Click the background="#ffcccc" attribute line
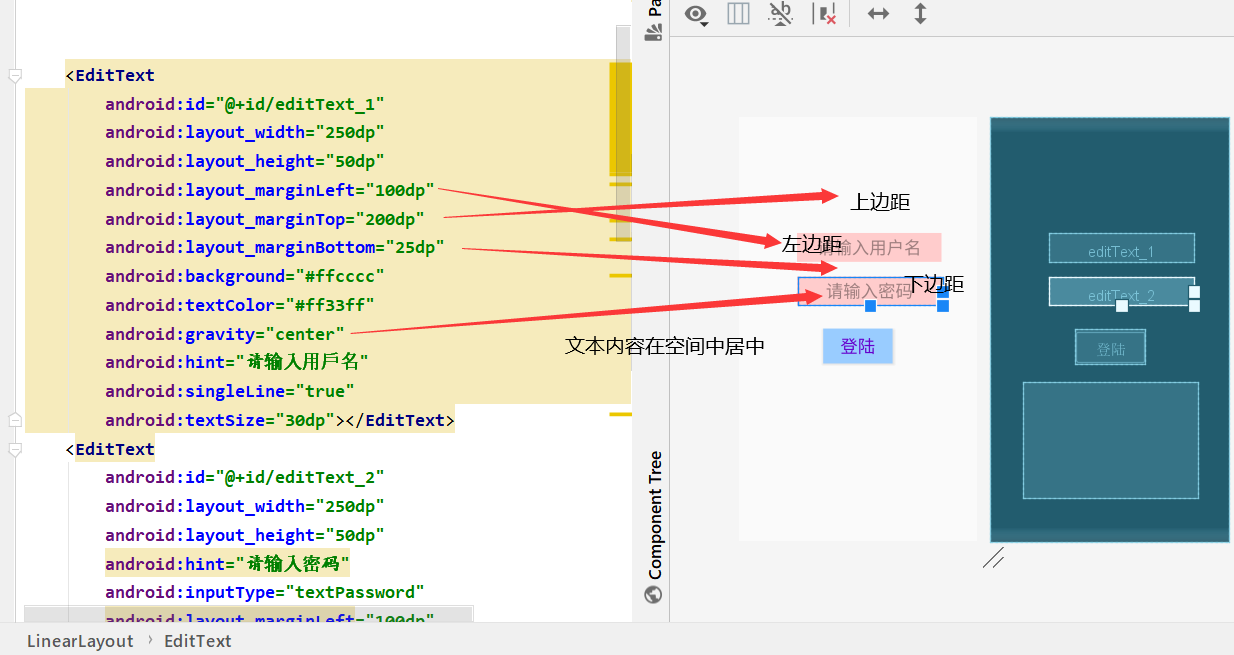Viewport: 1234px width, 655px height. click(x=245, y=276)
